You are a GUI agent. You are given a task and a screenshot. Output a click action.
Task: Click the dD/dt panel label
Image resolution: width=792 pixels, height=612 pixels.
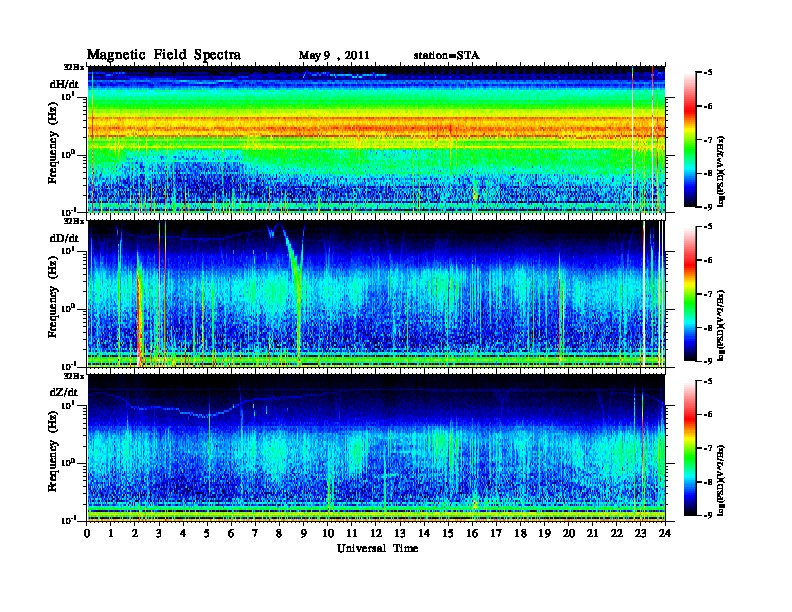[x=64, y=238]
